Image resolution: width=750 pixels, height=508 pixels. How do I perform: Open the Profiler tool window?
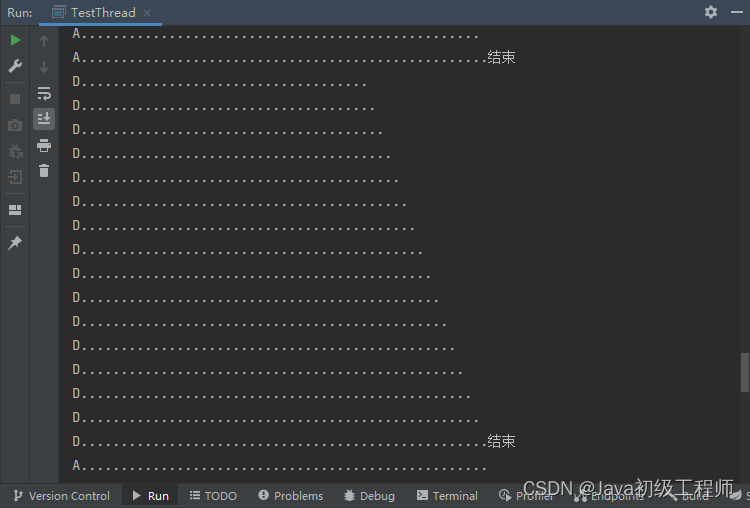526,496
